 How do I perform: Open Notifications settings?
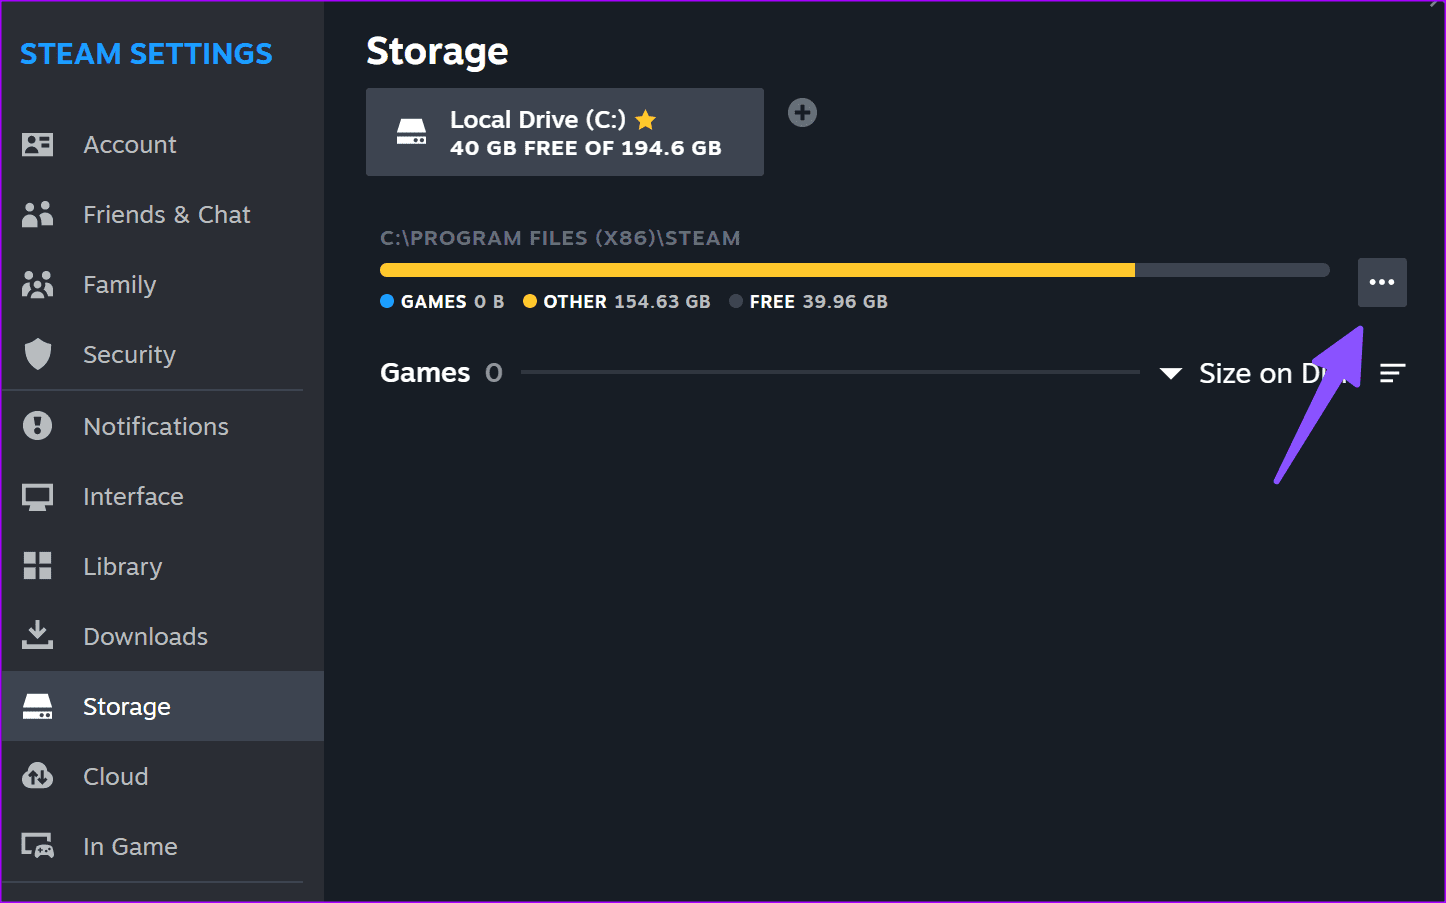click(x=162, y=427)
